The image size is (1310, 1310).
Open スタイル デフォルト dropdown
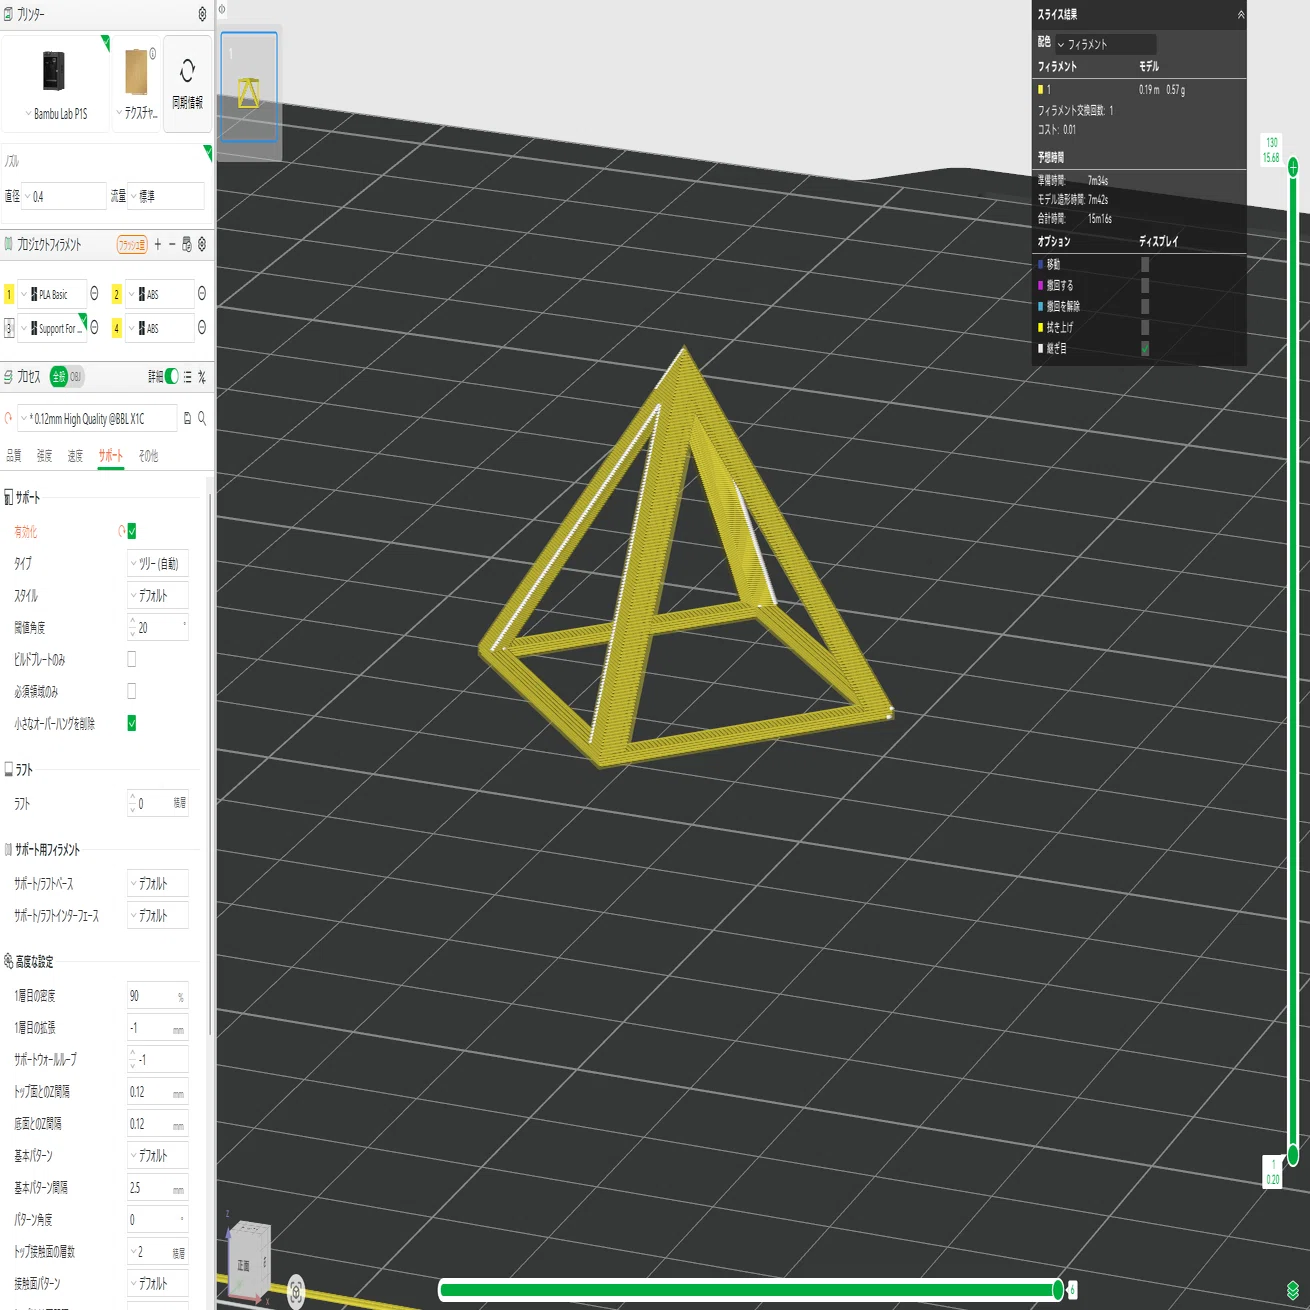point(158,596)
